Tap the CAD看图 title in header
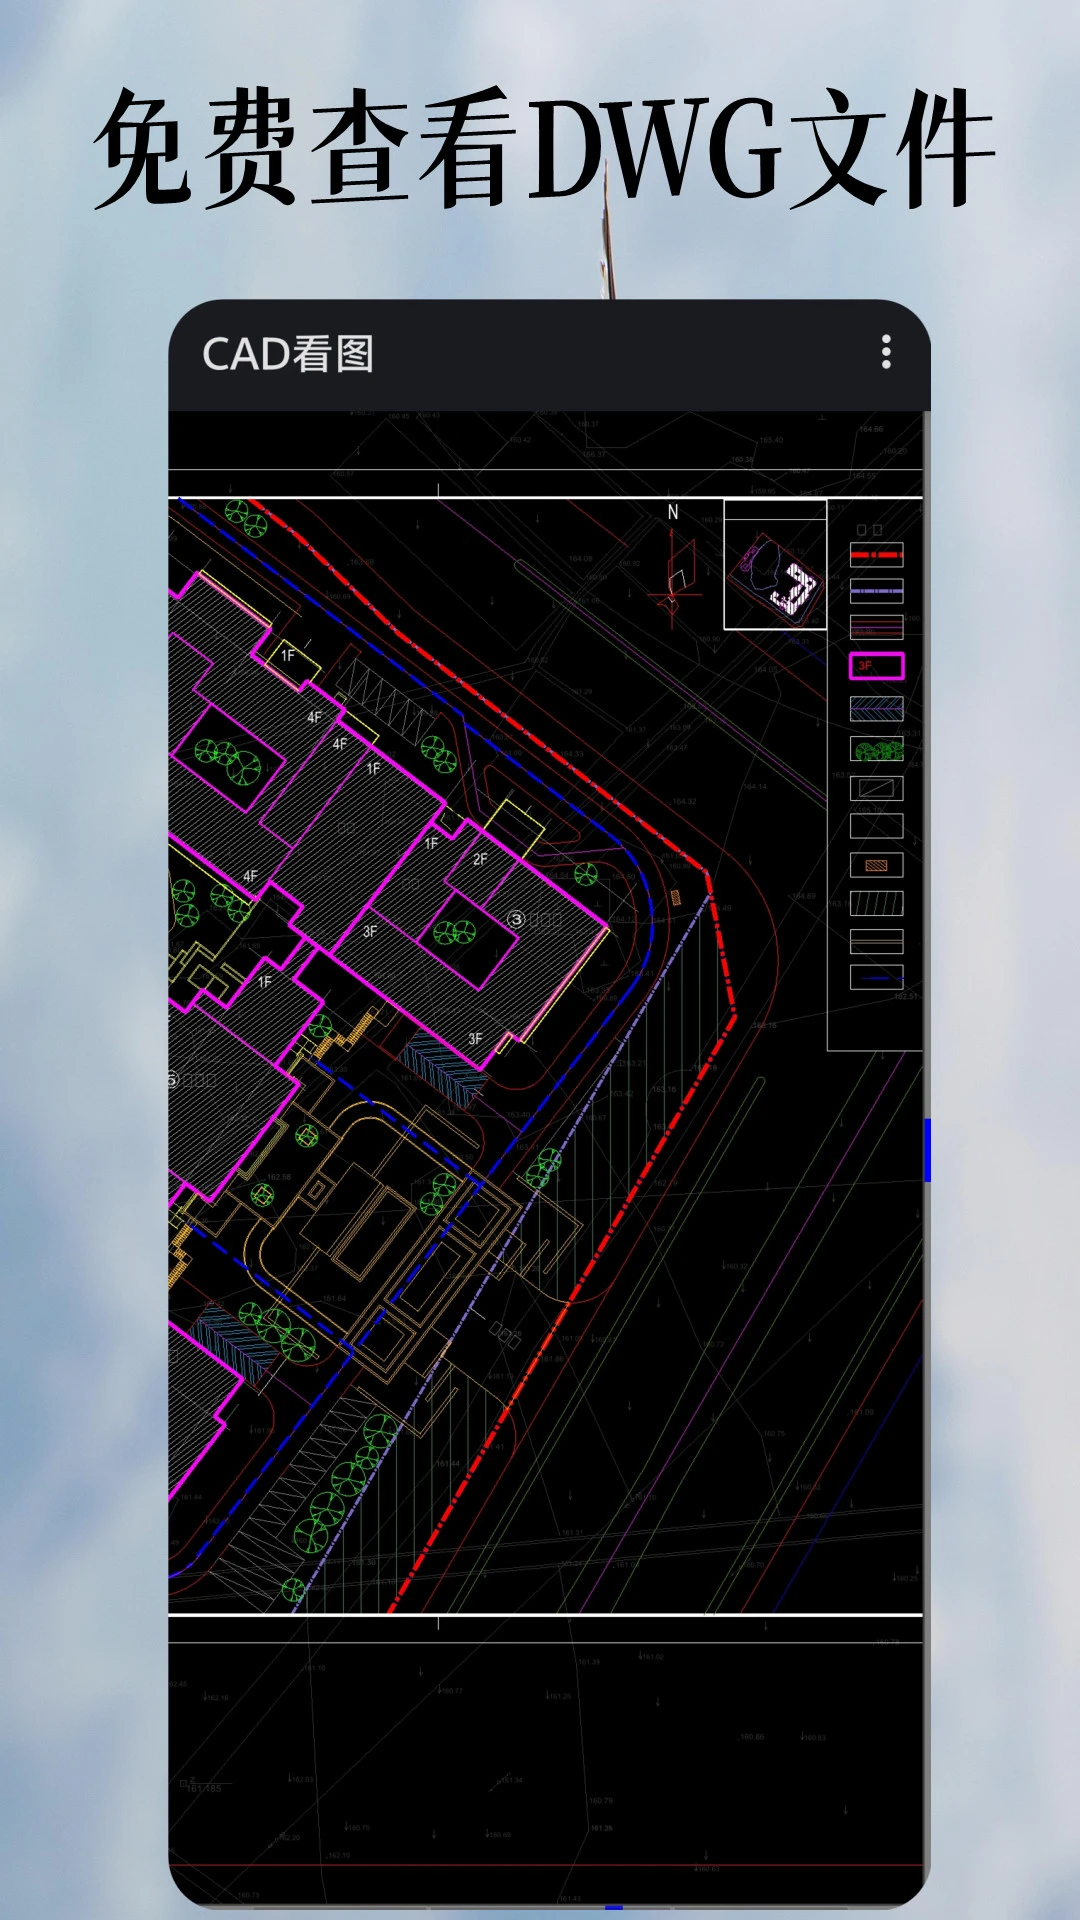The height and width of the screenshot is (1920, 1080). pos(288,355)
